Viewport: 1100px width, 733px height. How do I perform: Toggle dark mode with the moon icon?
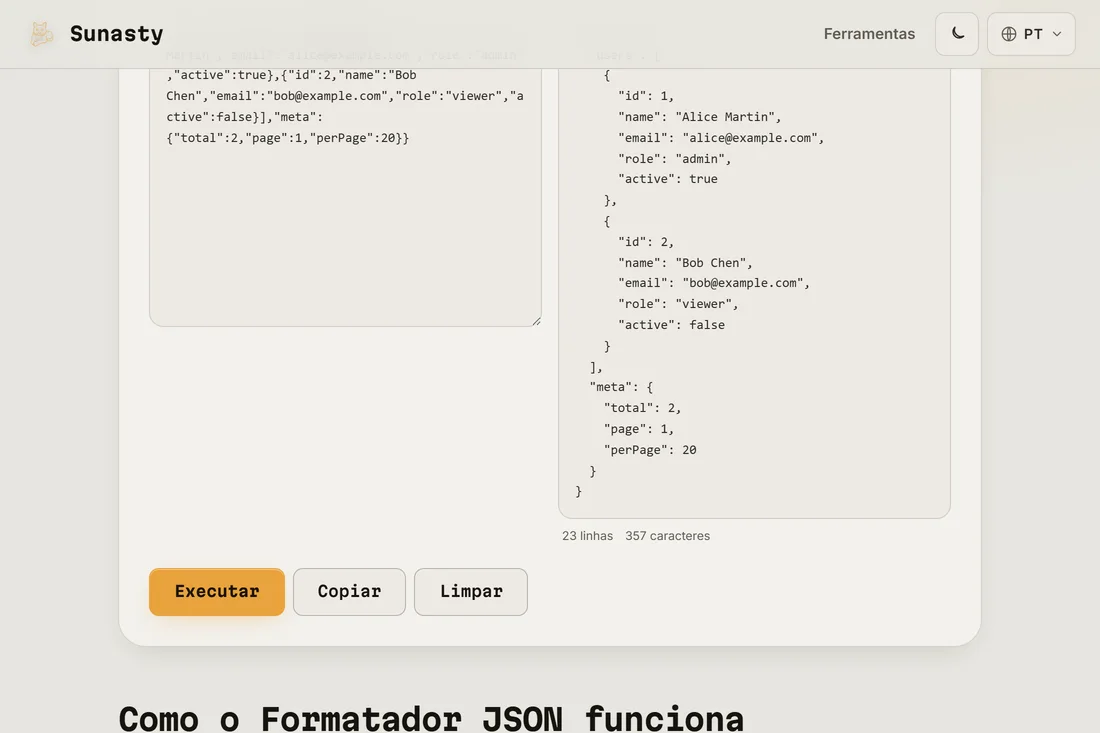957,34
